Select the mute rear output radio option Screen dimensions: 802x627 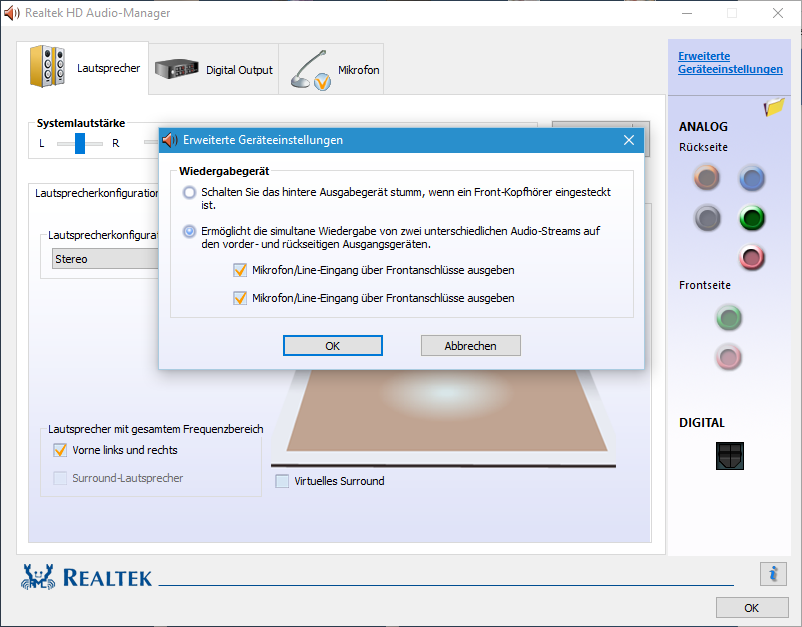pyautogui.click(x=189, y=192)
